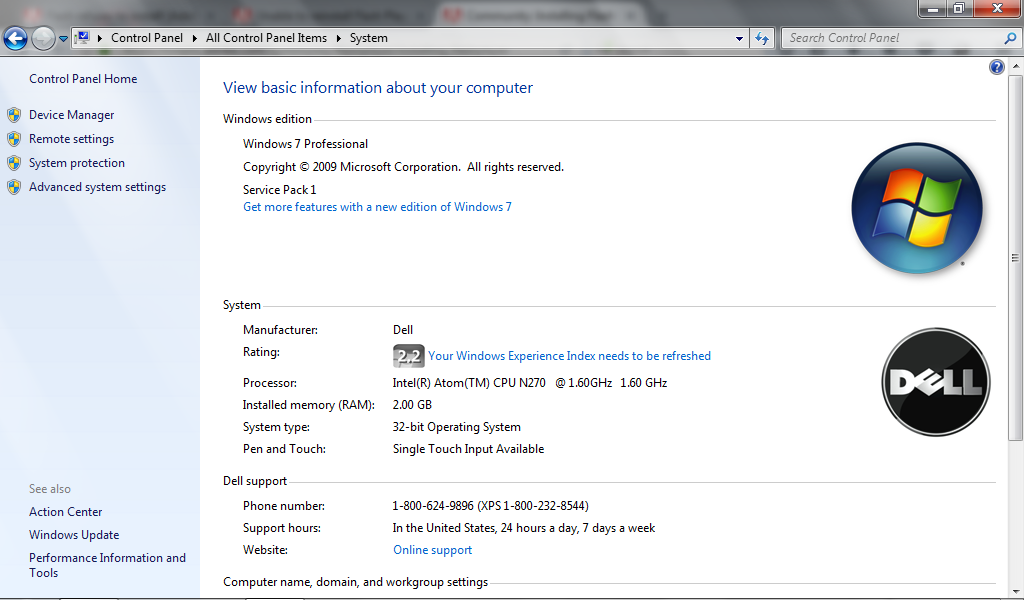Click the Windows logo orb image

point(917,208)
